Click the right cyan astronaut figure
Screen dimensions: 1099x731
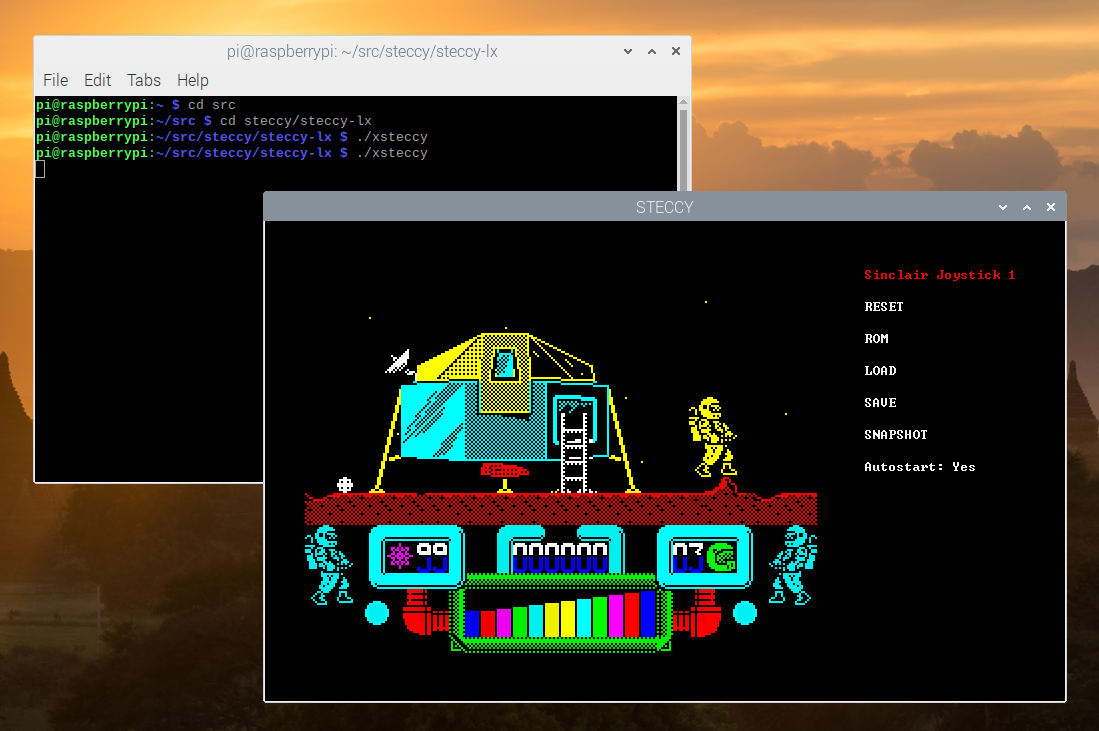click(x=793, y=565)
